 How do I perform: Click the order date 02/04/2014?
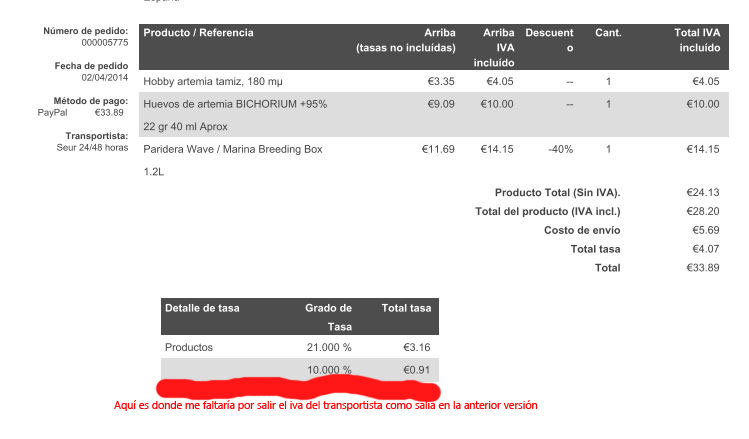(105, 77)
